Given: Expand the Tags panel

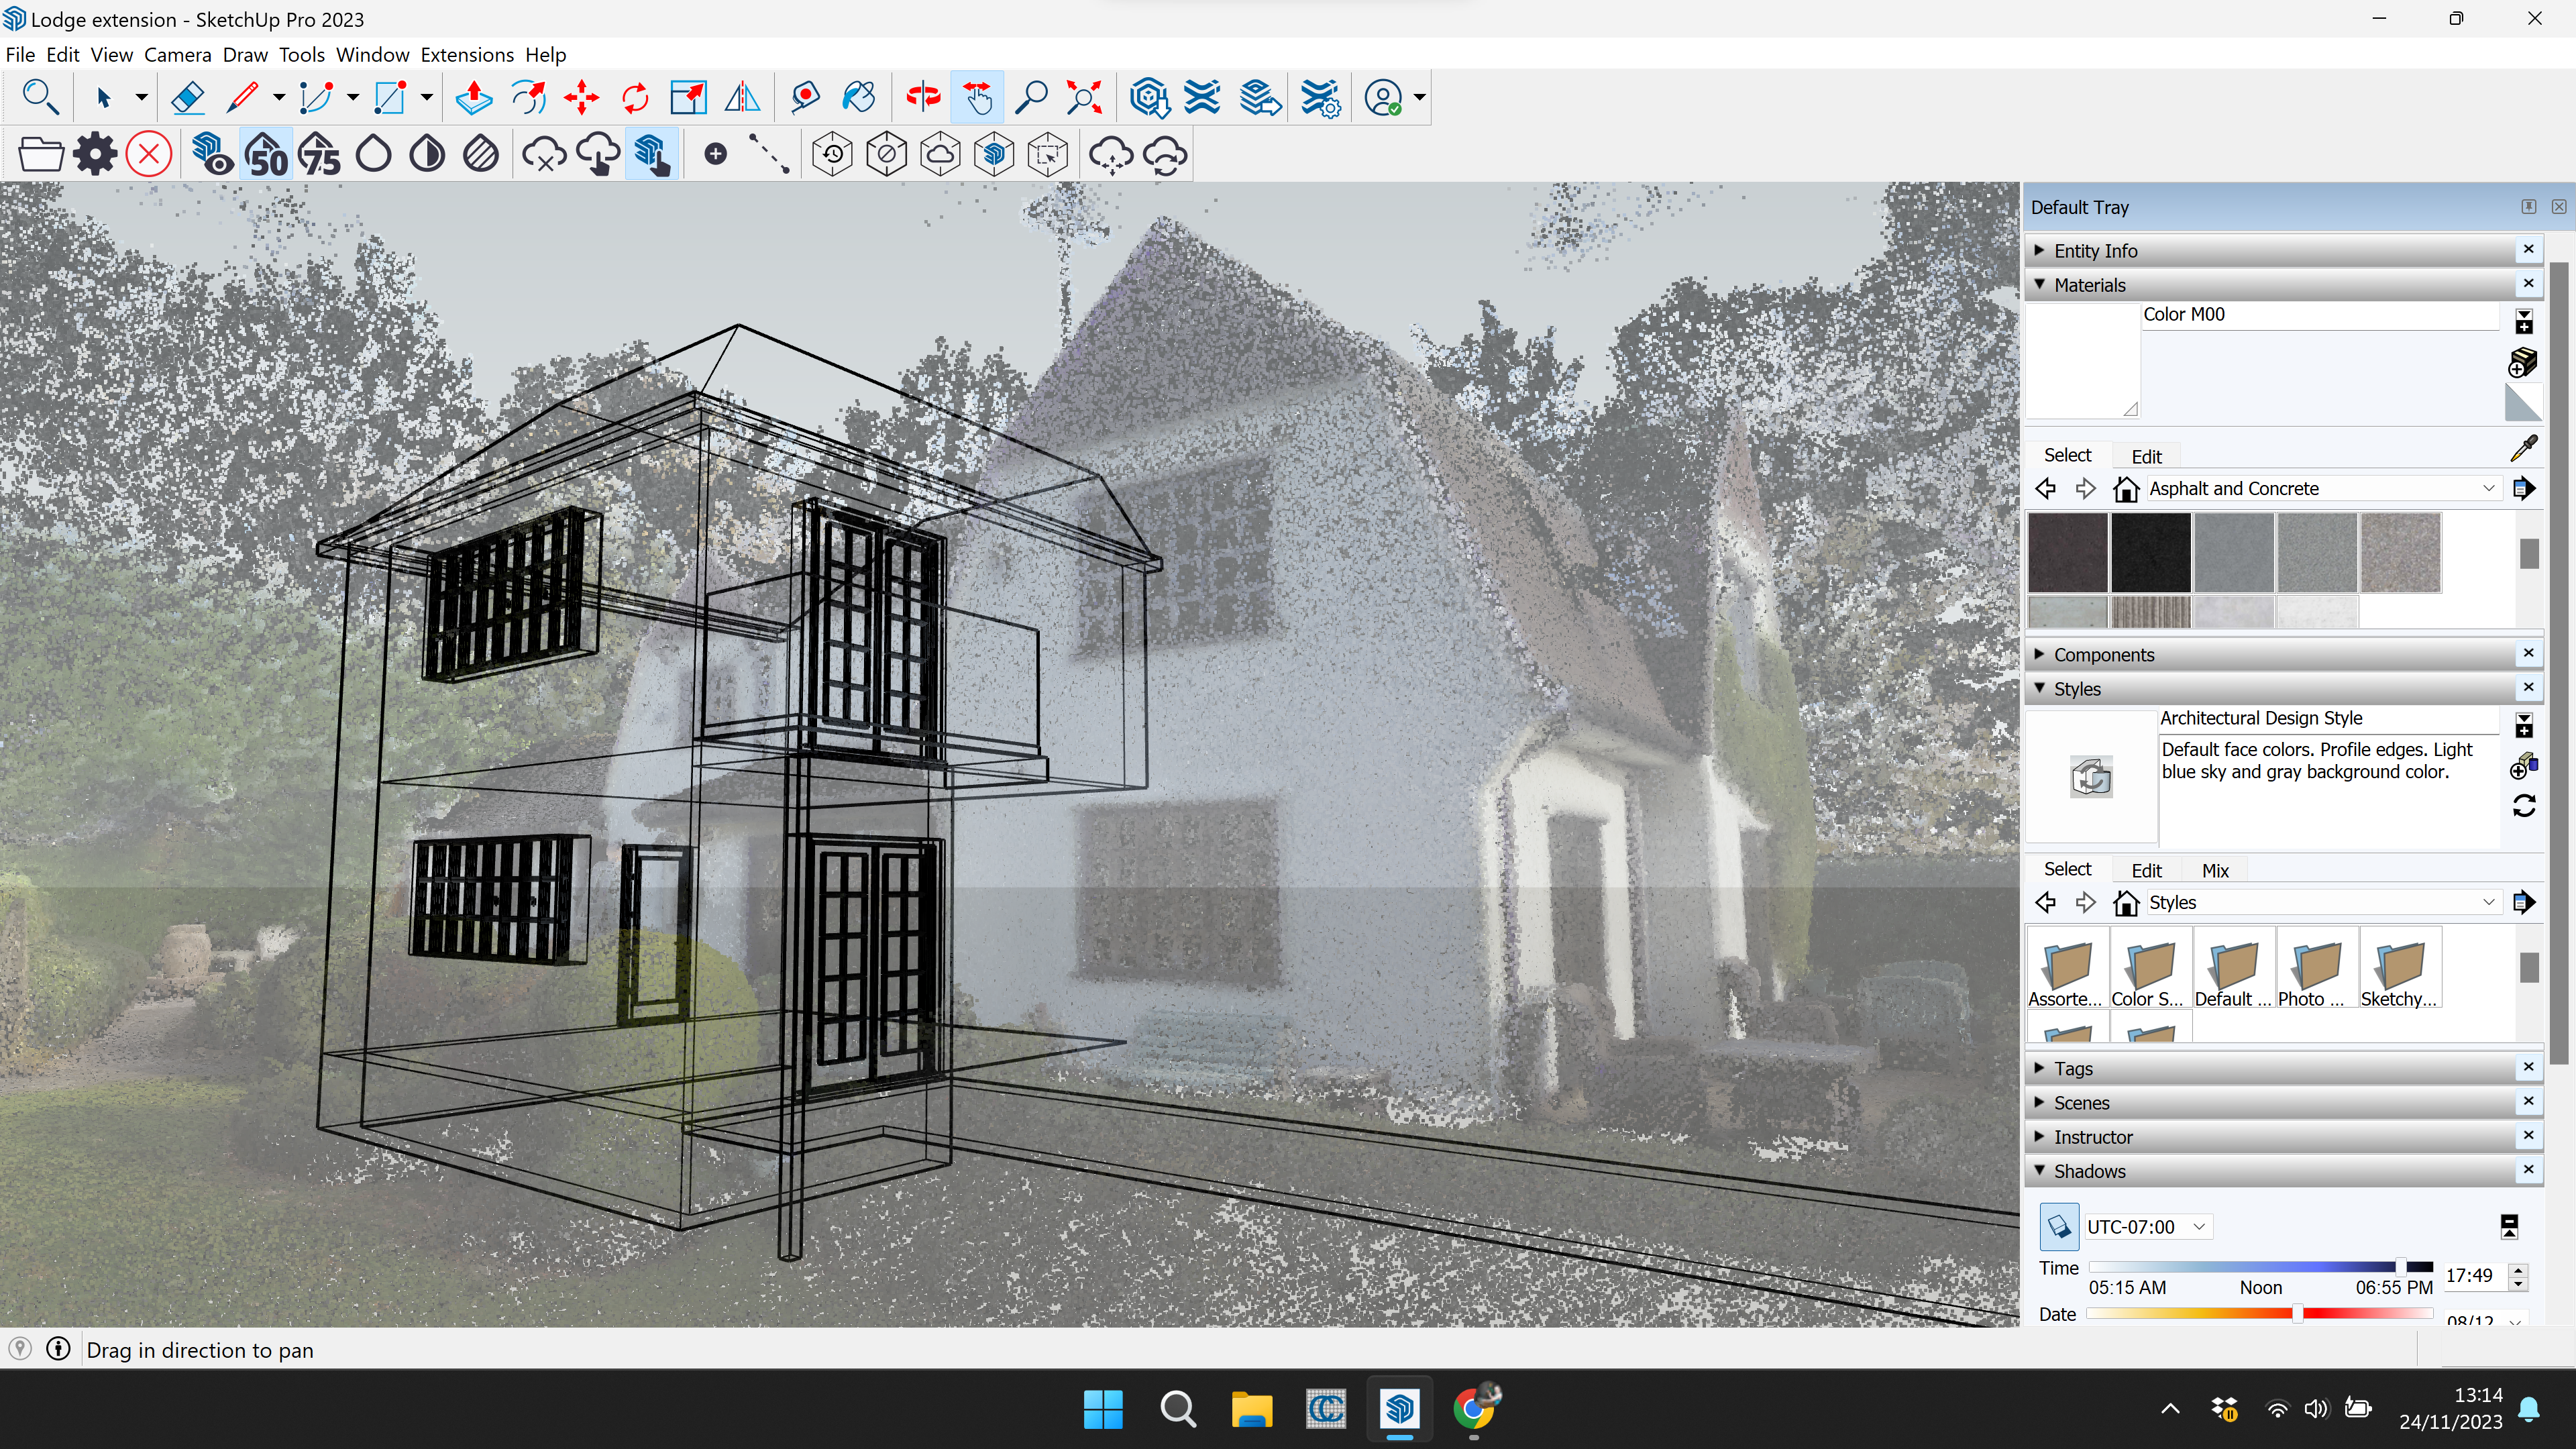Looking at the screenshot, I should (2073, 1068).
